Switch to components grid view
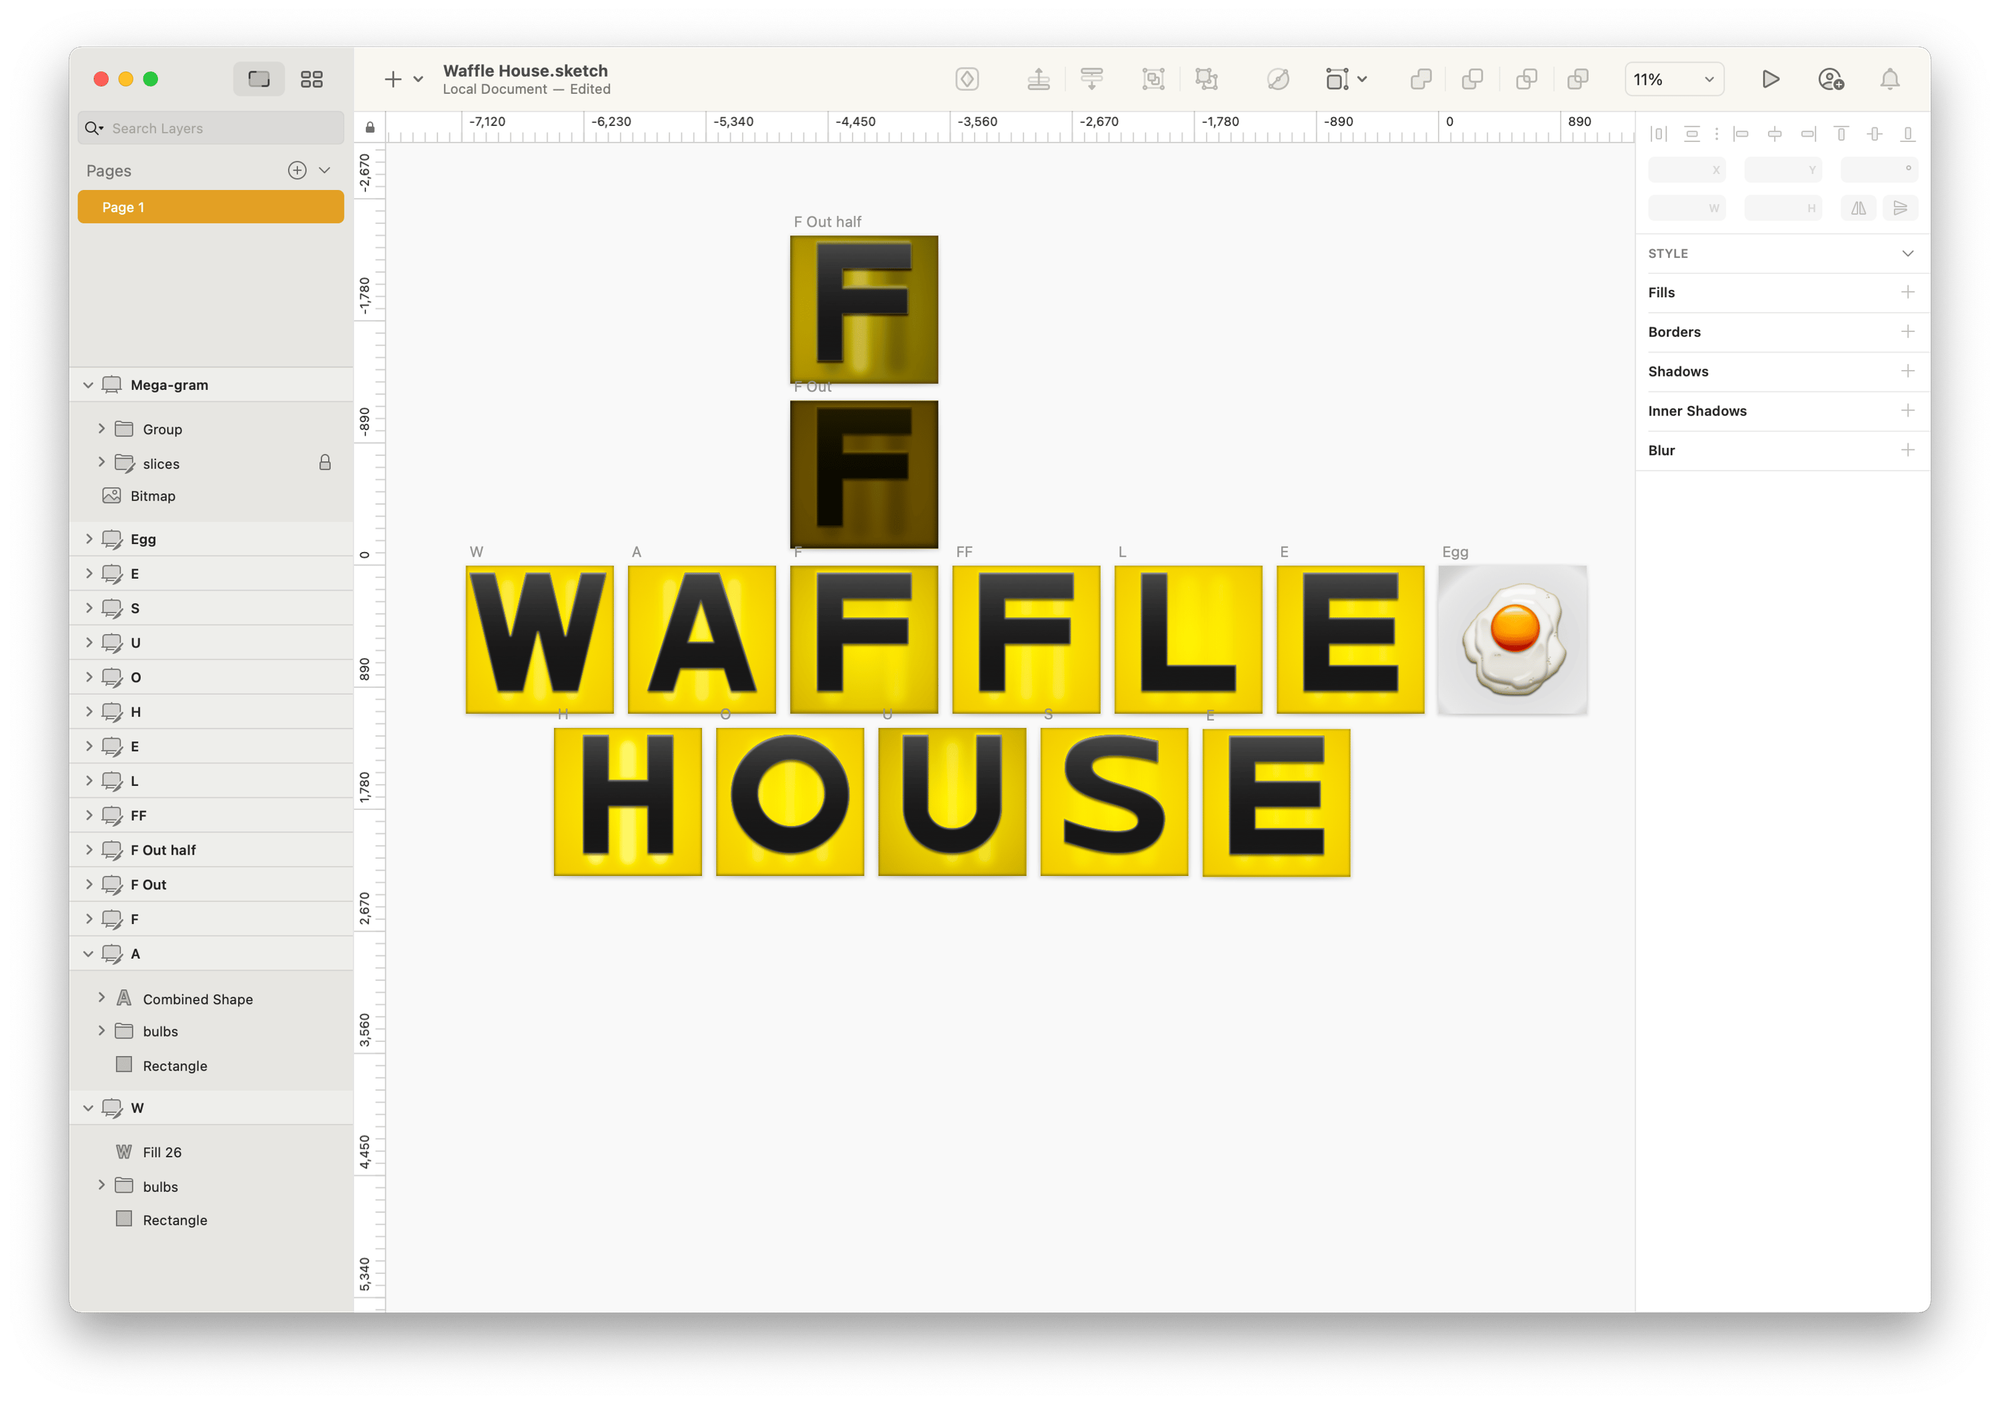The width and height of the screenshot is (2000, 1404). pos(312,79)
